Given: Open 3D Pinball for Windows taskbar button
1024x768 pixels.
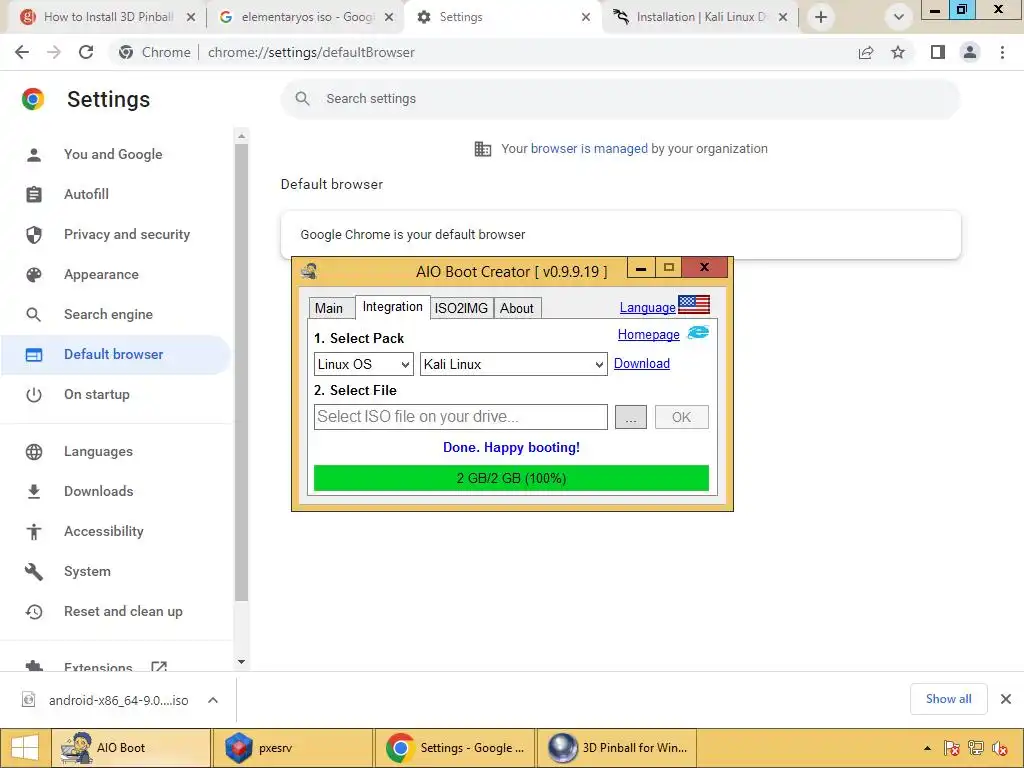Looking at the screenshot, I should click(x=616, y=748).
